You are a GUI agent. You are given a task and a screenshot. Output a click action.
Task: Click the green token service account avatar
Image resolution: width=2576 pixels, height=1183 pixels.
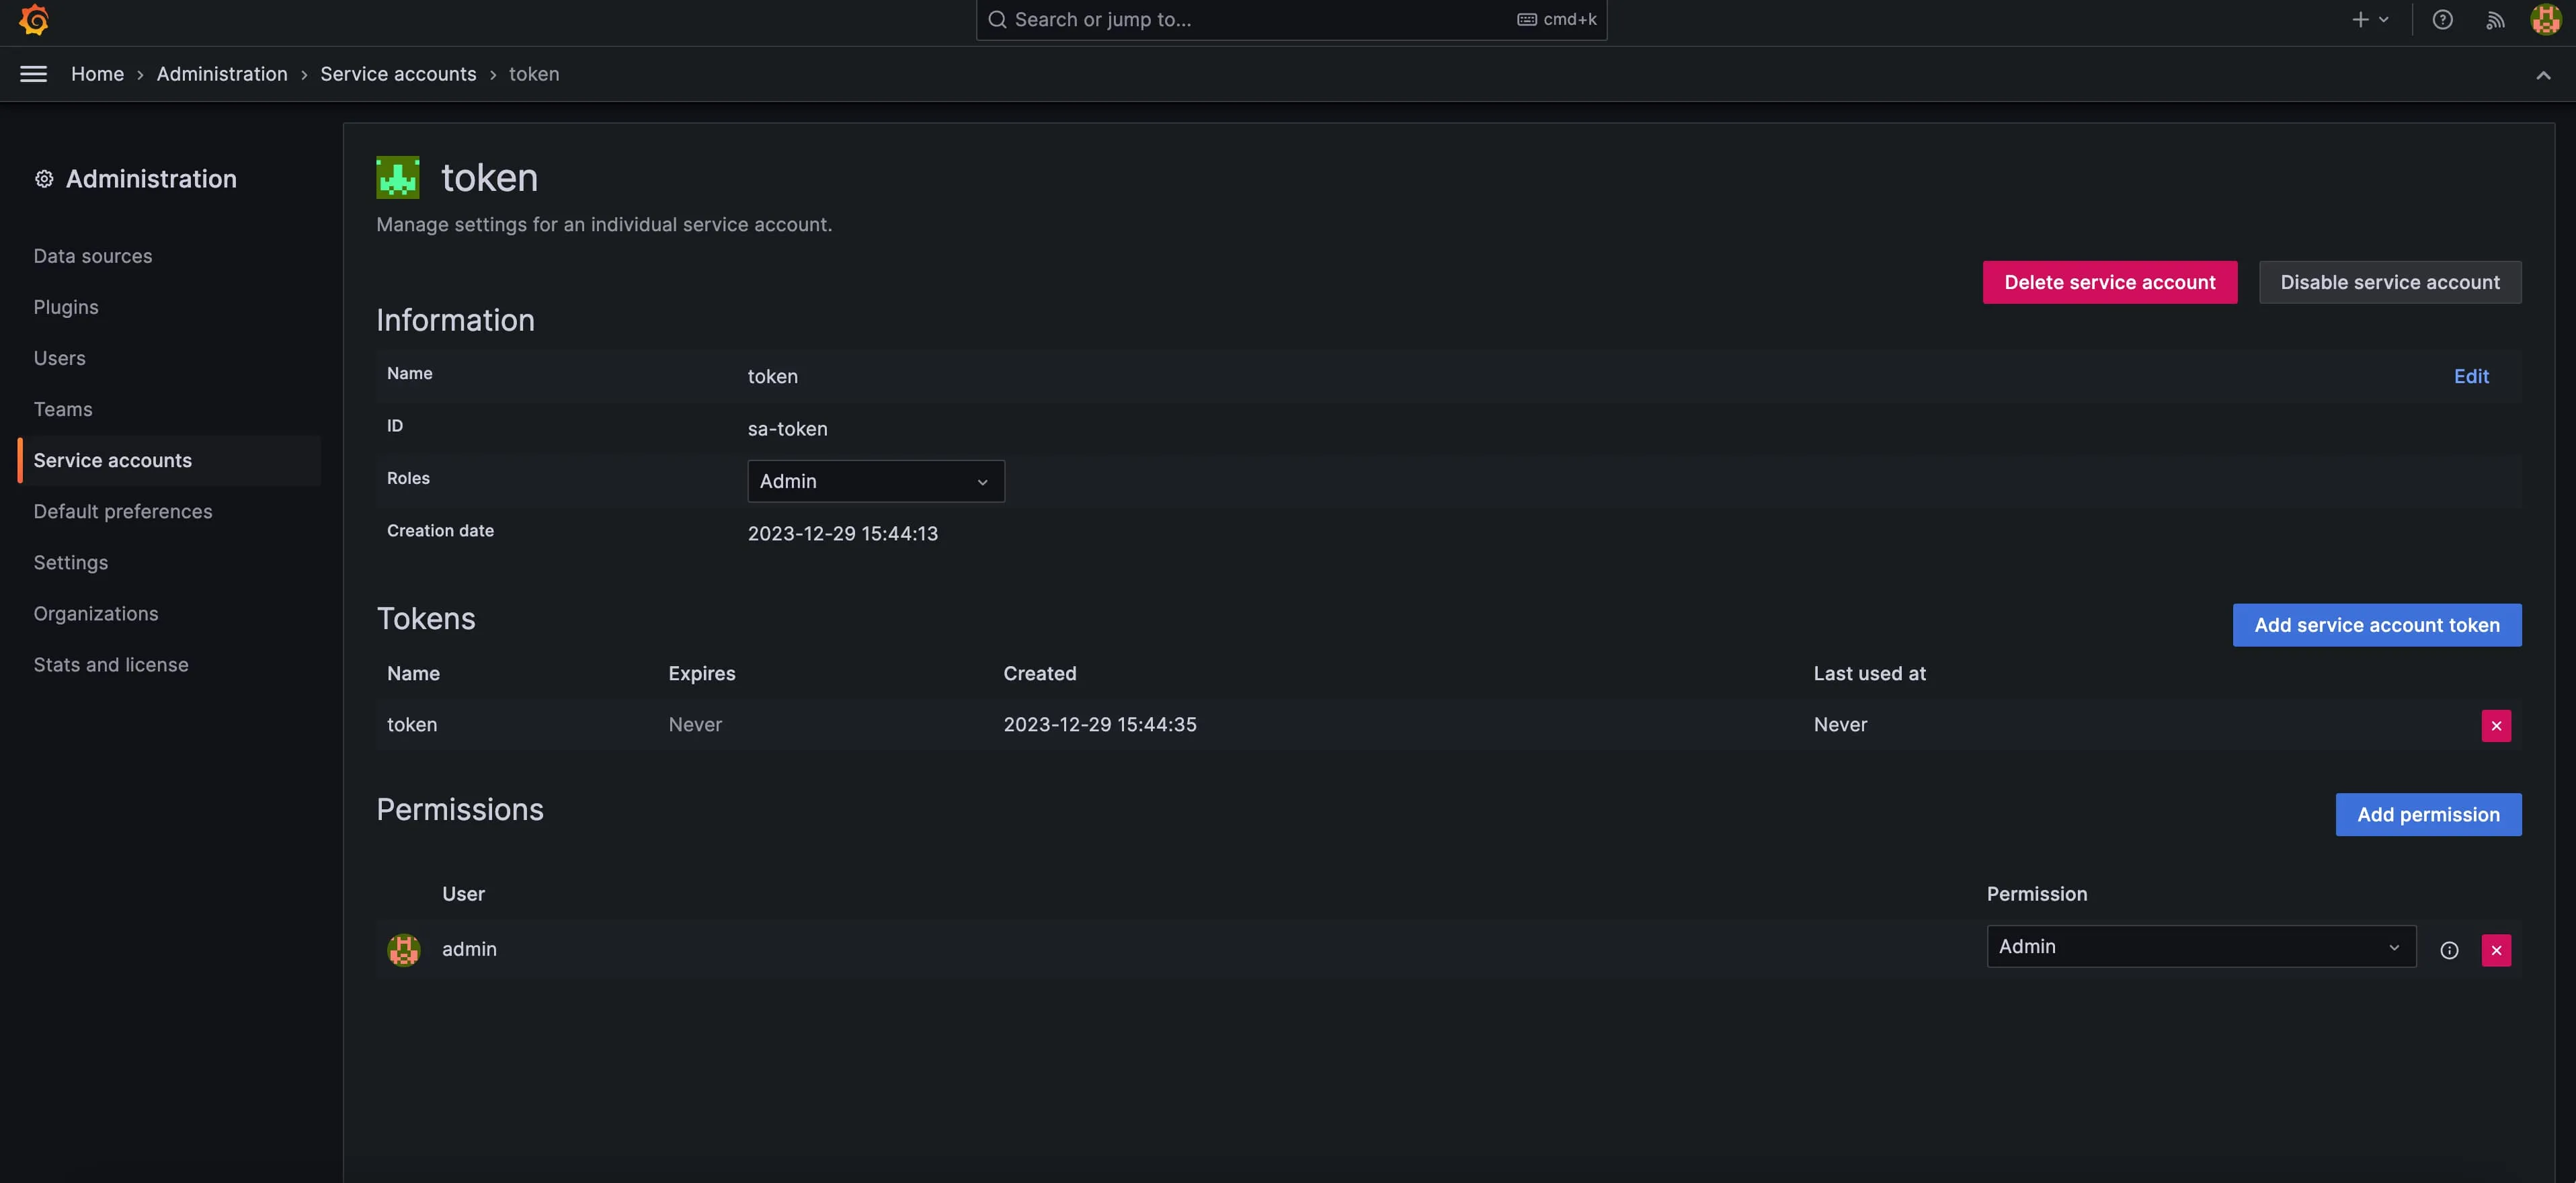398,178
